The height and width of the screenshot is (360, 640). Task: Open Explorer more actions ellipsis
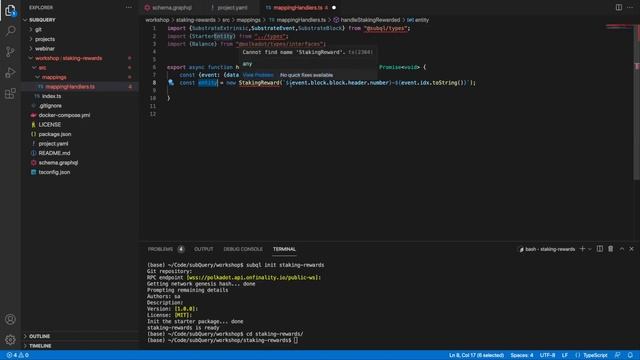(129, 7)
